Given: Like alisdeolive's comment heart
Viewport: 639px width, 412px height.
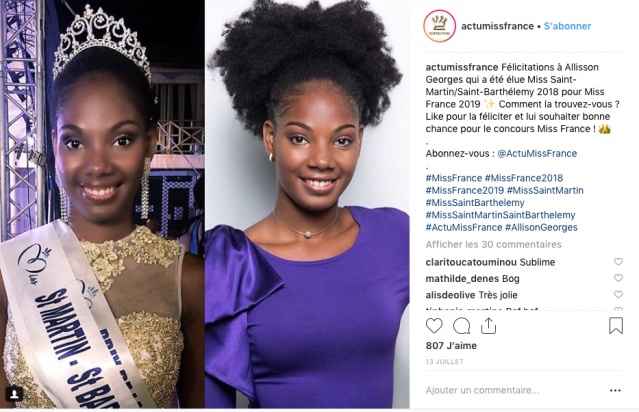Looking at the screenshot, I should (618, 294).
